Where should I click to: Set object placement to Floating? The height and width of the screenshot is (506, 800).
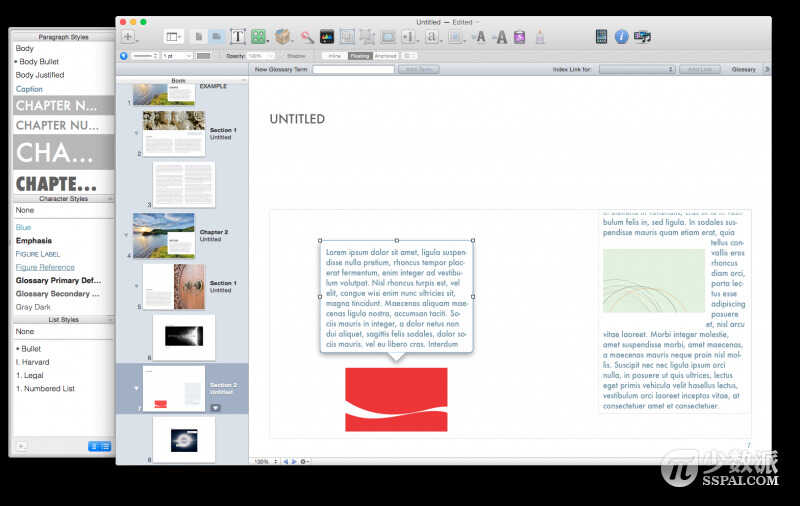(360, 56)
